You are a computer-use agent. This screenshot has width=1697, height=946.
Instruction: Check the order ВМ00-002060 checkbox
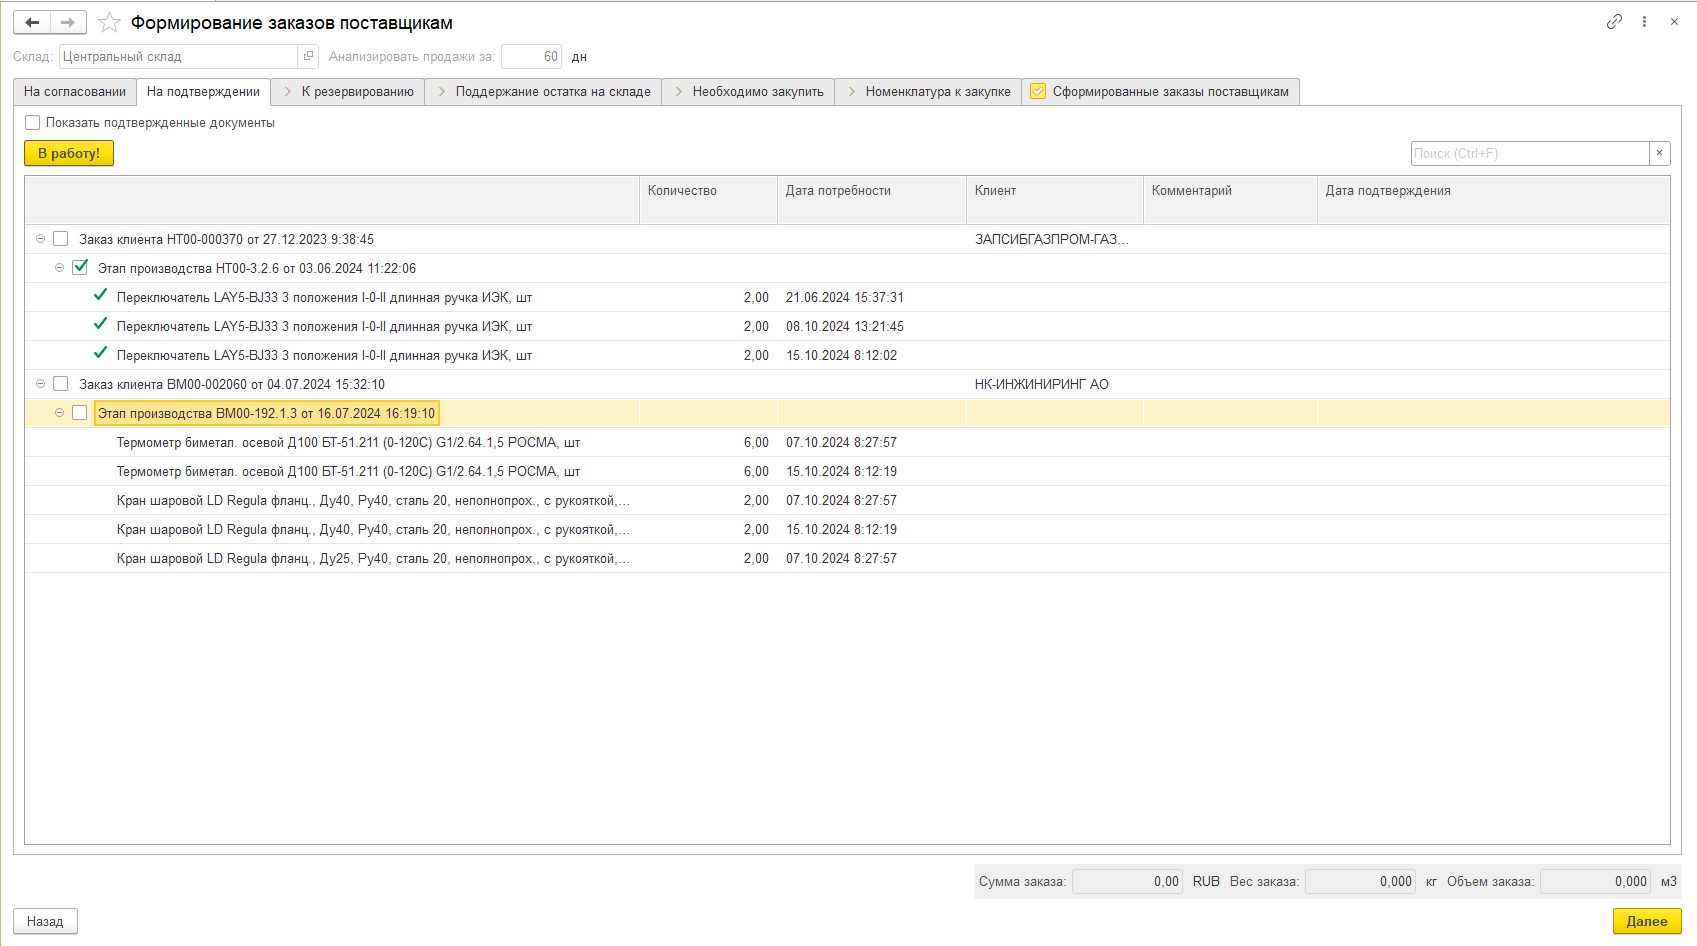[x=61, y=384]
